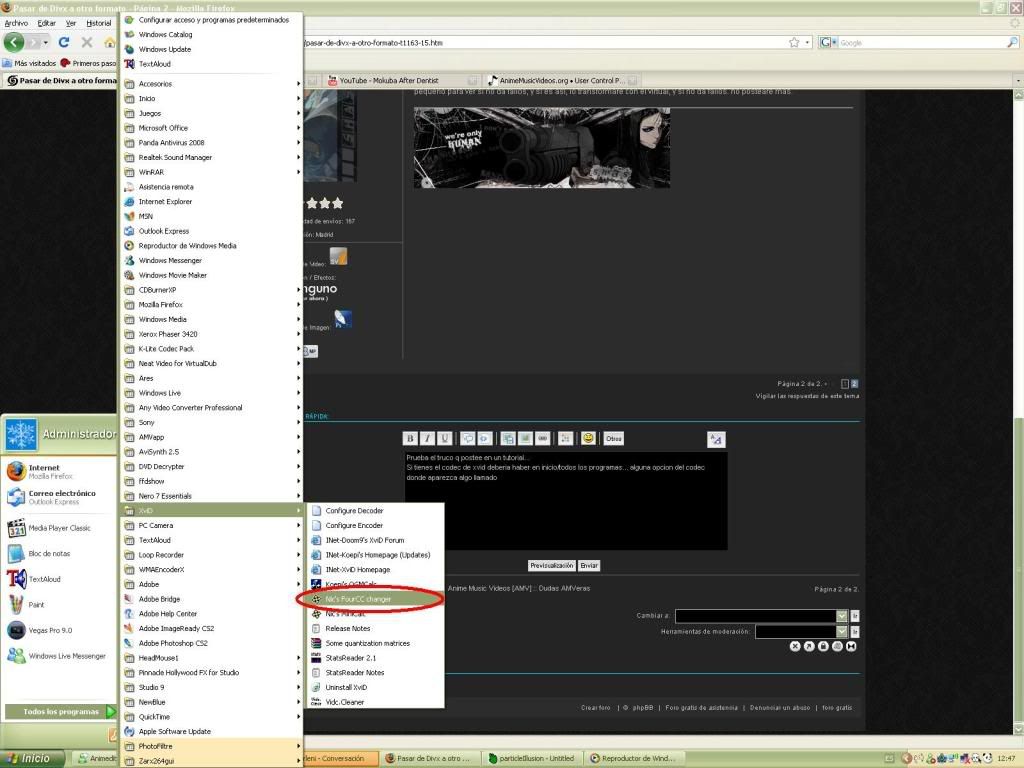
Task: Submit the reply with Enviar button
Action: (x=589, y=566)
